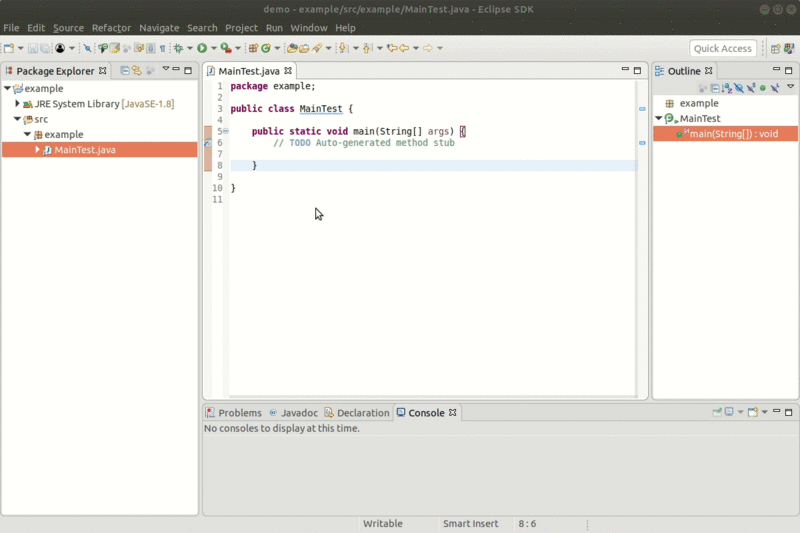
Task: Toggle Skip All Breakpoints icon
Action: point(87,48)
